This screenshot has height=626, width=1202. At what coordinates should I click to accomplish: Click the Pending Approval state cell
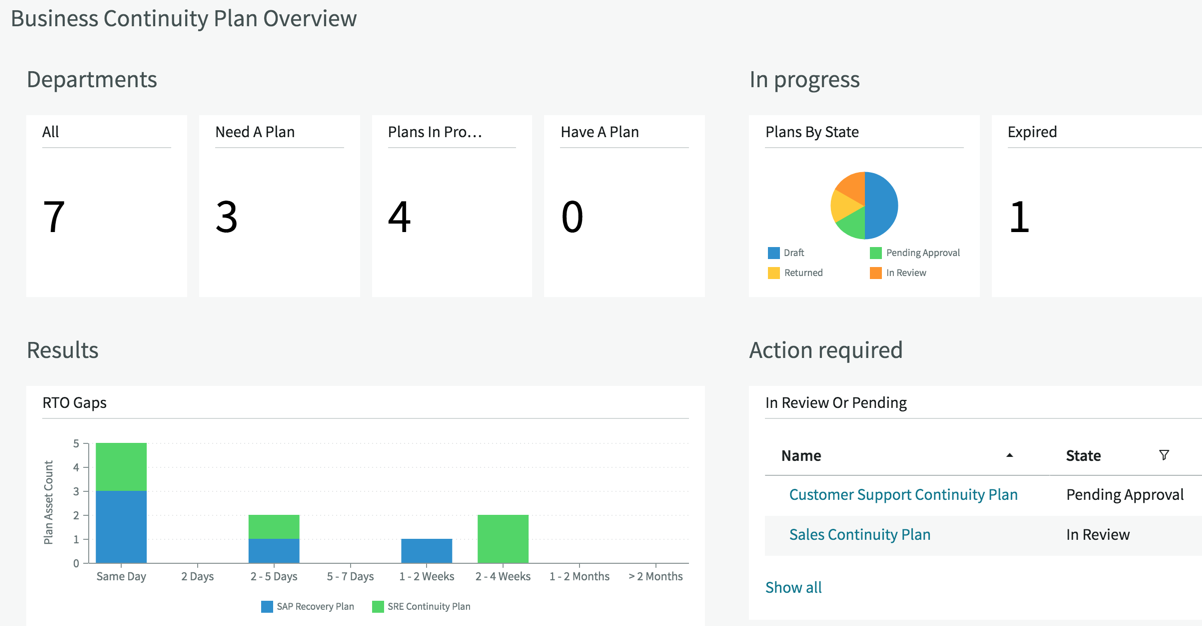[1125, 495]
